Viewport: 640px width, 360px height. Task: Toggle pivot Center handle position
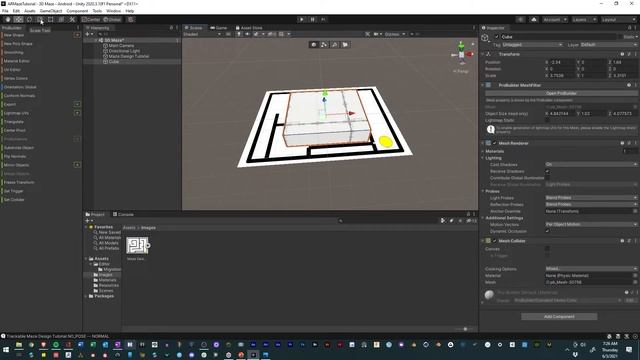[x=91, y=19]
